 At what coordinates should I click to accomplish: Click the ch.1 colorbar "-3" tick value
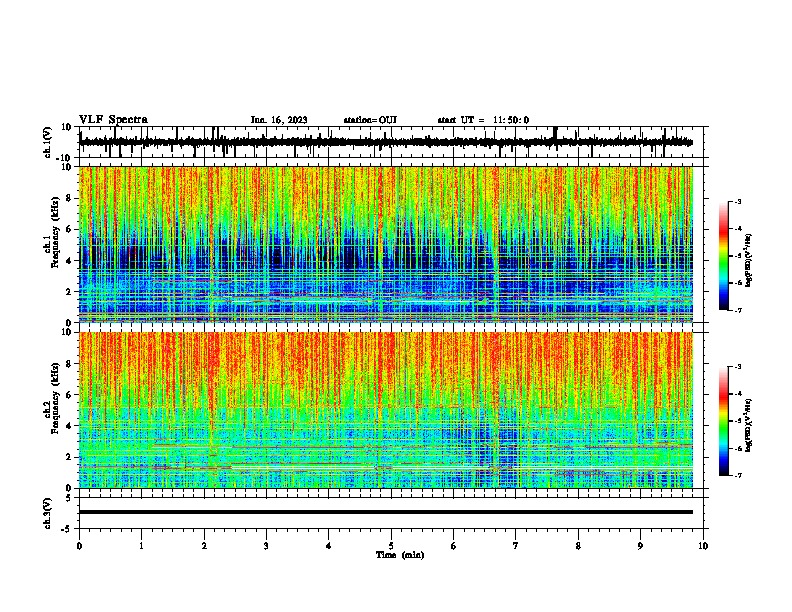[738, 202]
